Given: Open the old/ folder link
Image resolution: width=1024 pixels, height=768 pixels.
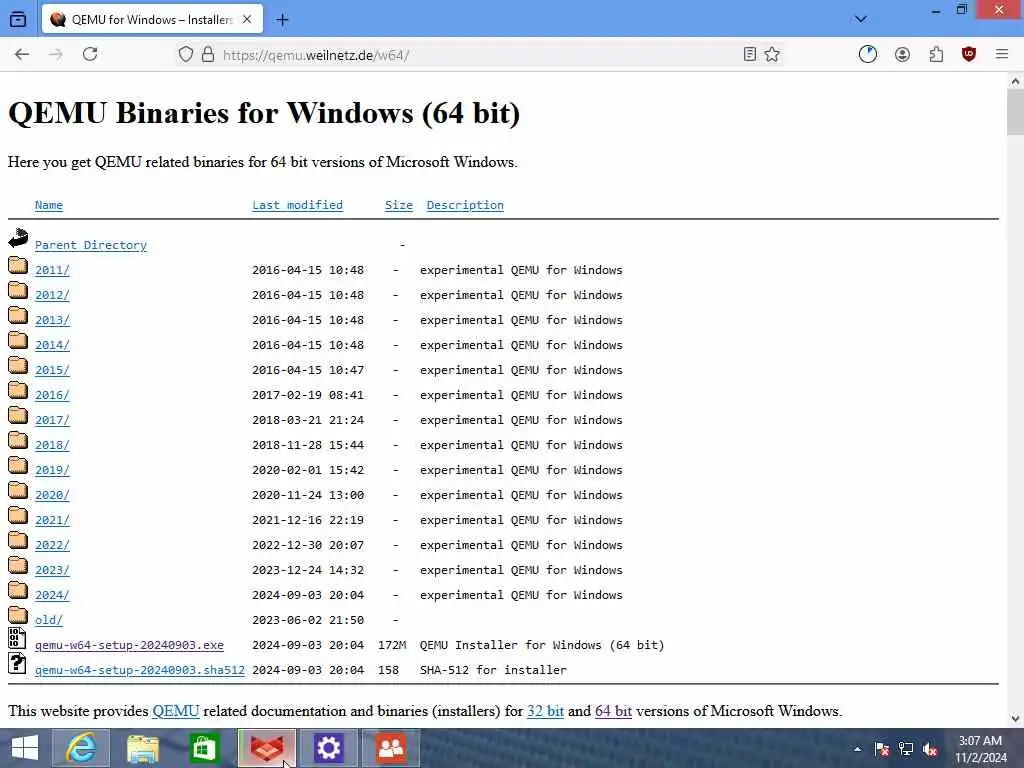Looking at the screenshot, I should 49,620.
